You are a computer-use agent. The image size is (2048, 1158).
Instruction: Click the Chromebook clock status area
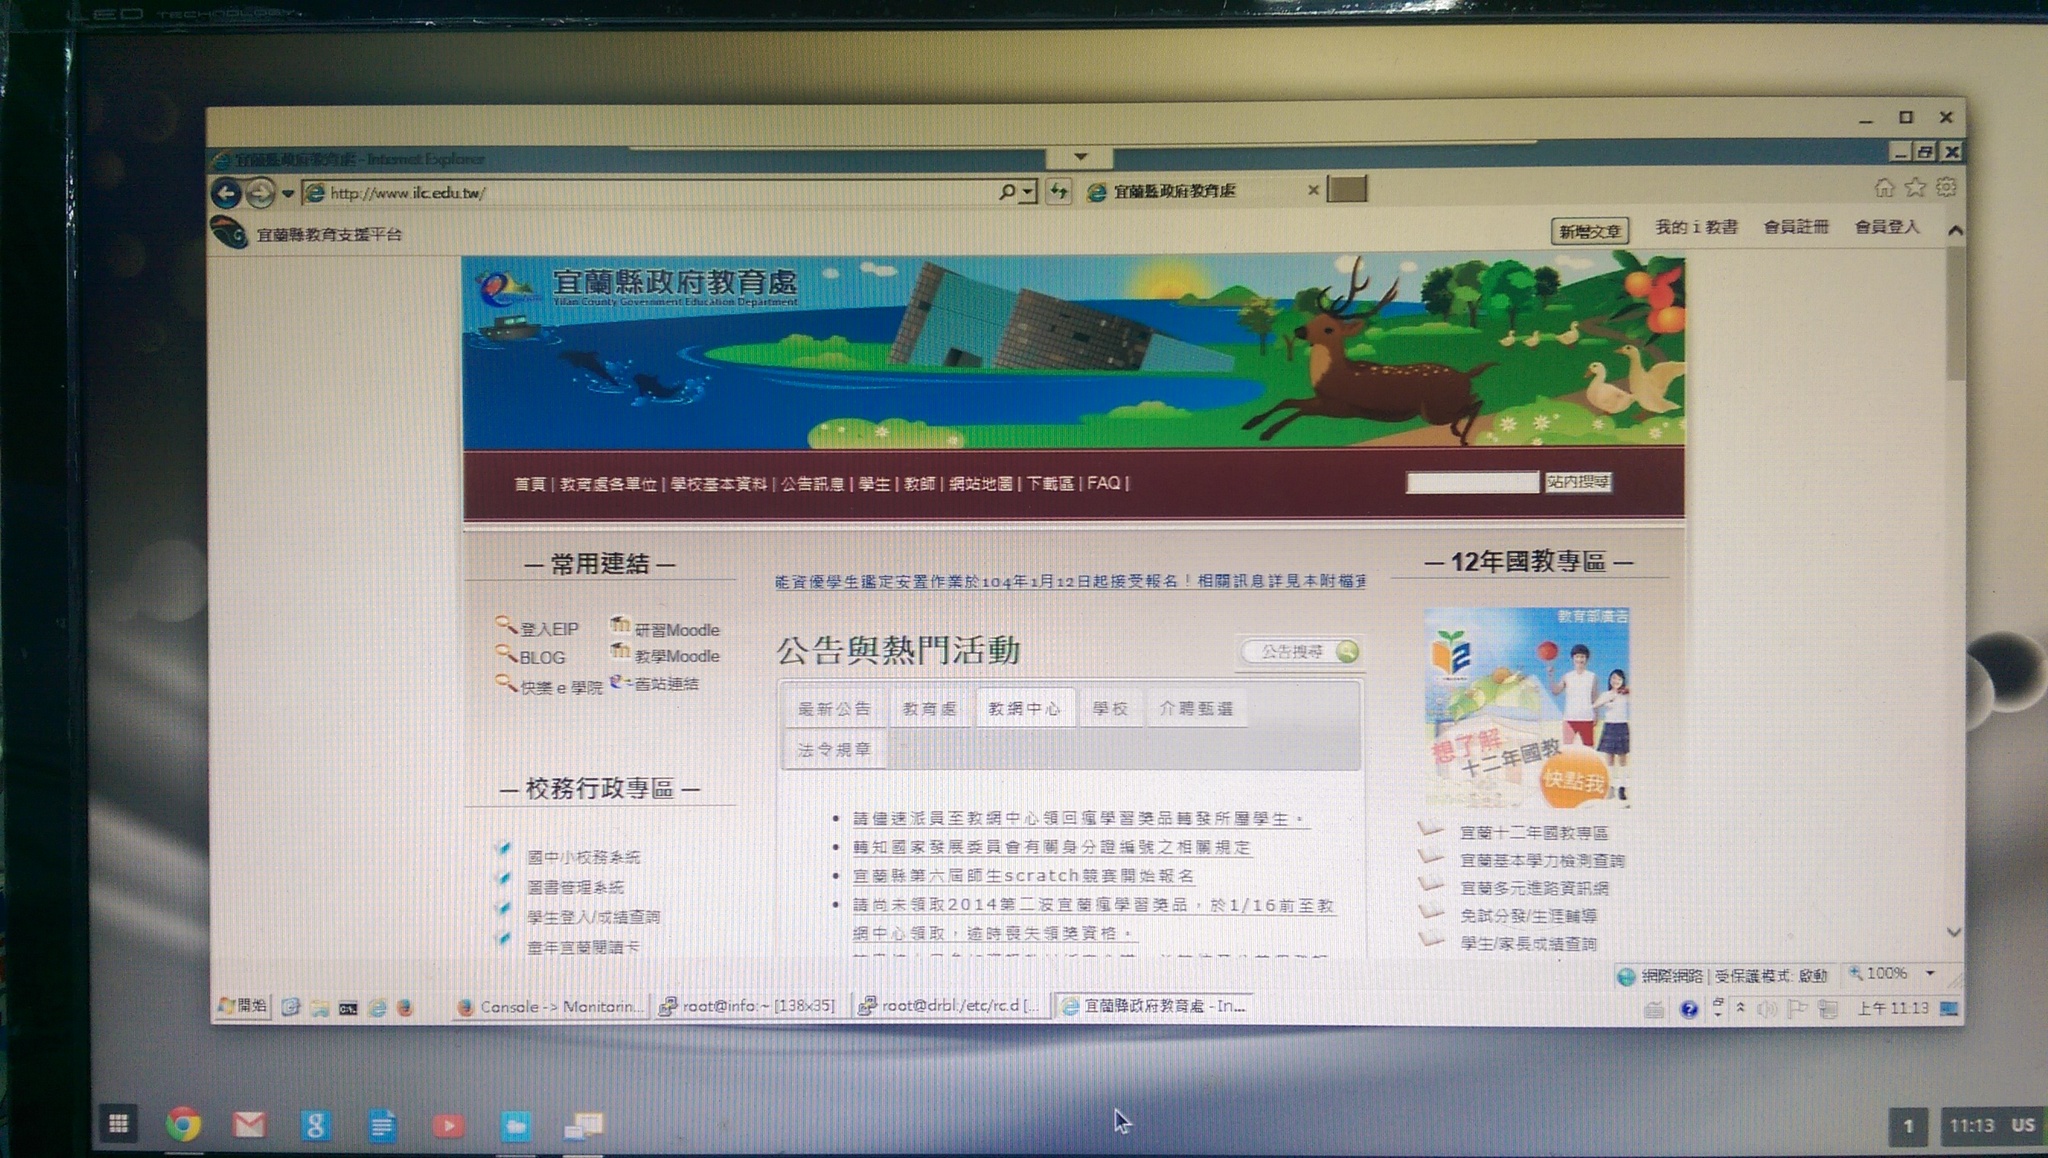coord(1991,1125)
